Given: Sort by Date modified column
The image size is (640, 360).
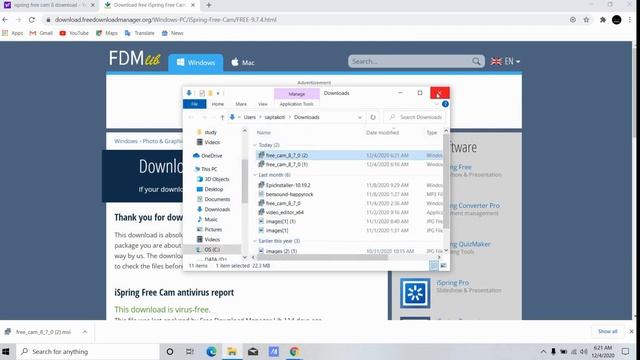Looking at the screenshot, I should pyautogui.click(x=382, y=133).
